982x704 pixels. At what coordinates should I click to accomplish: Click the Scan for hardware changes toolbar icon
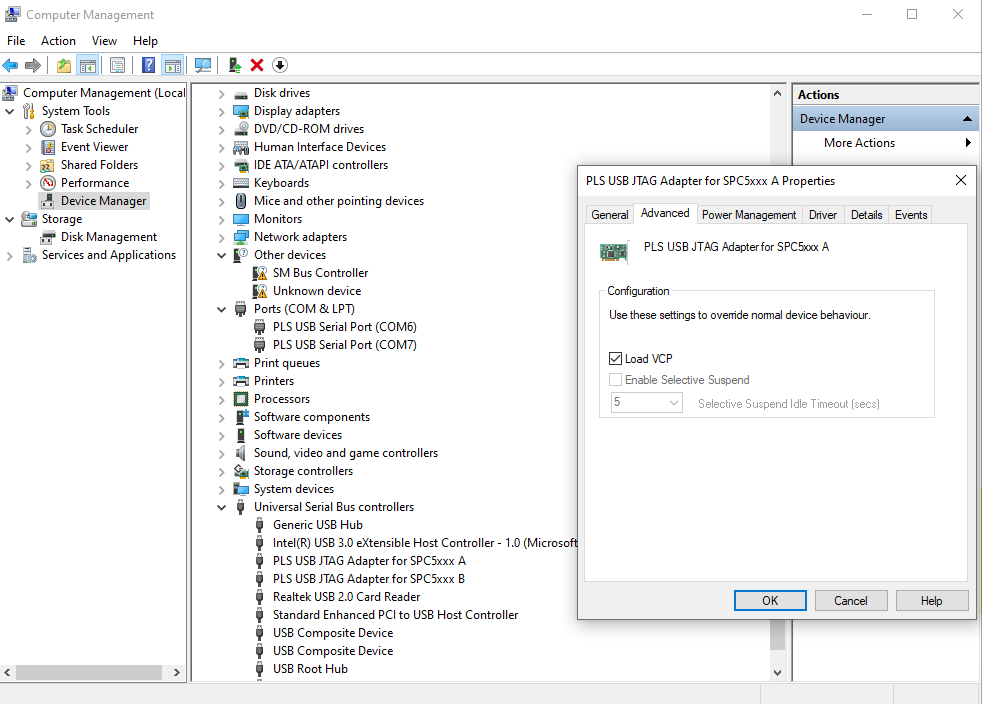[x=203, y=65]
